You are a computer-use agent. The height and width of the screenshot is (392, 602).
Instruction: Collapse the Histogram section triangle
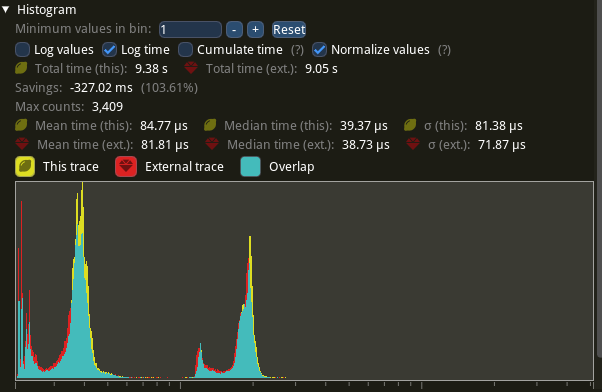(5, 10)
